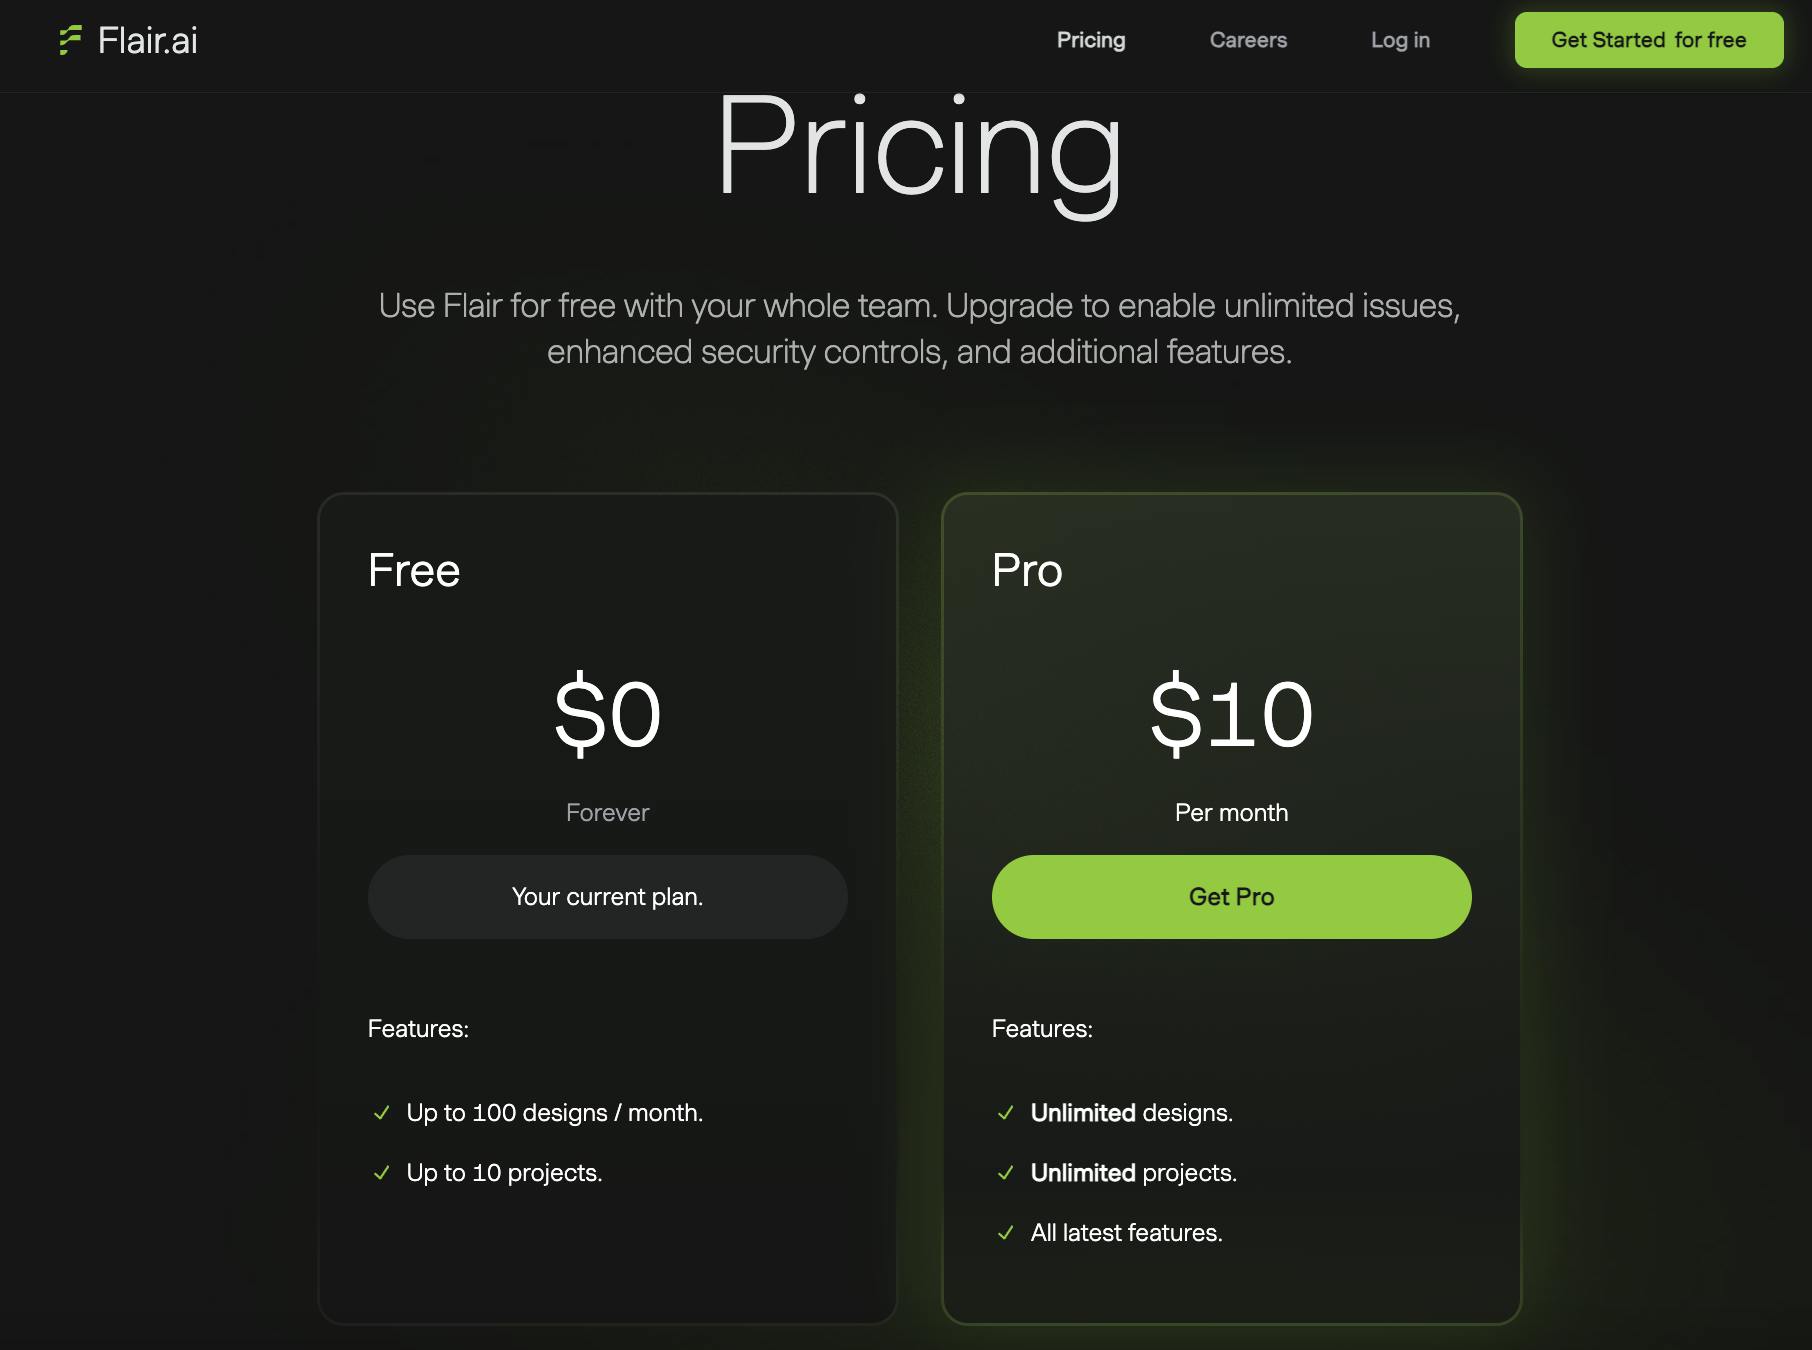Click the Flair.ai green logo icon
Viewport: 1812px width, 1350px height.
[x=70, y=40]
